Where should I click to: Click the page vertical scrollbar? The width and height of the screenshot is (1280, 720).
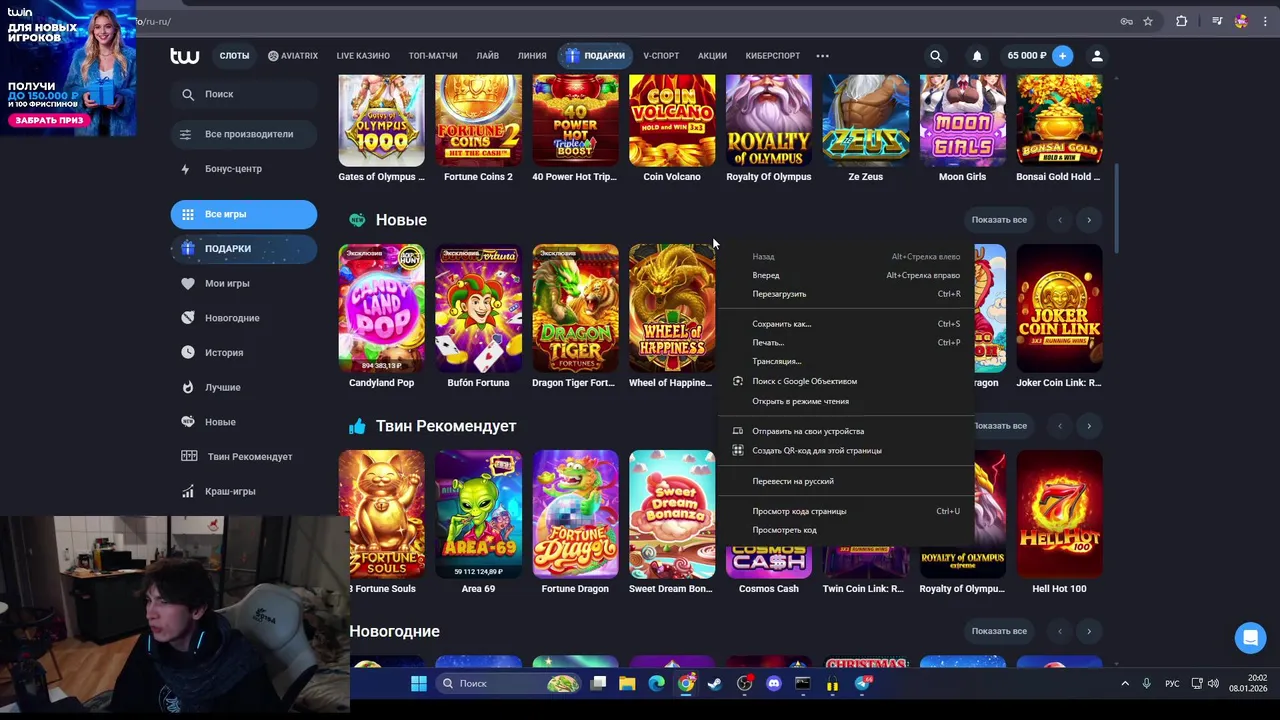click(x=1116, y=208)
